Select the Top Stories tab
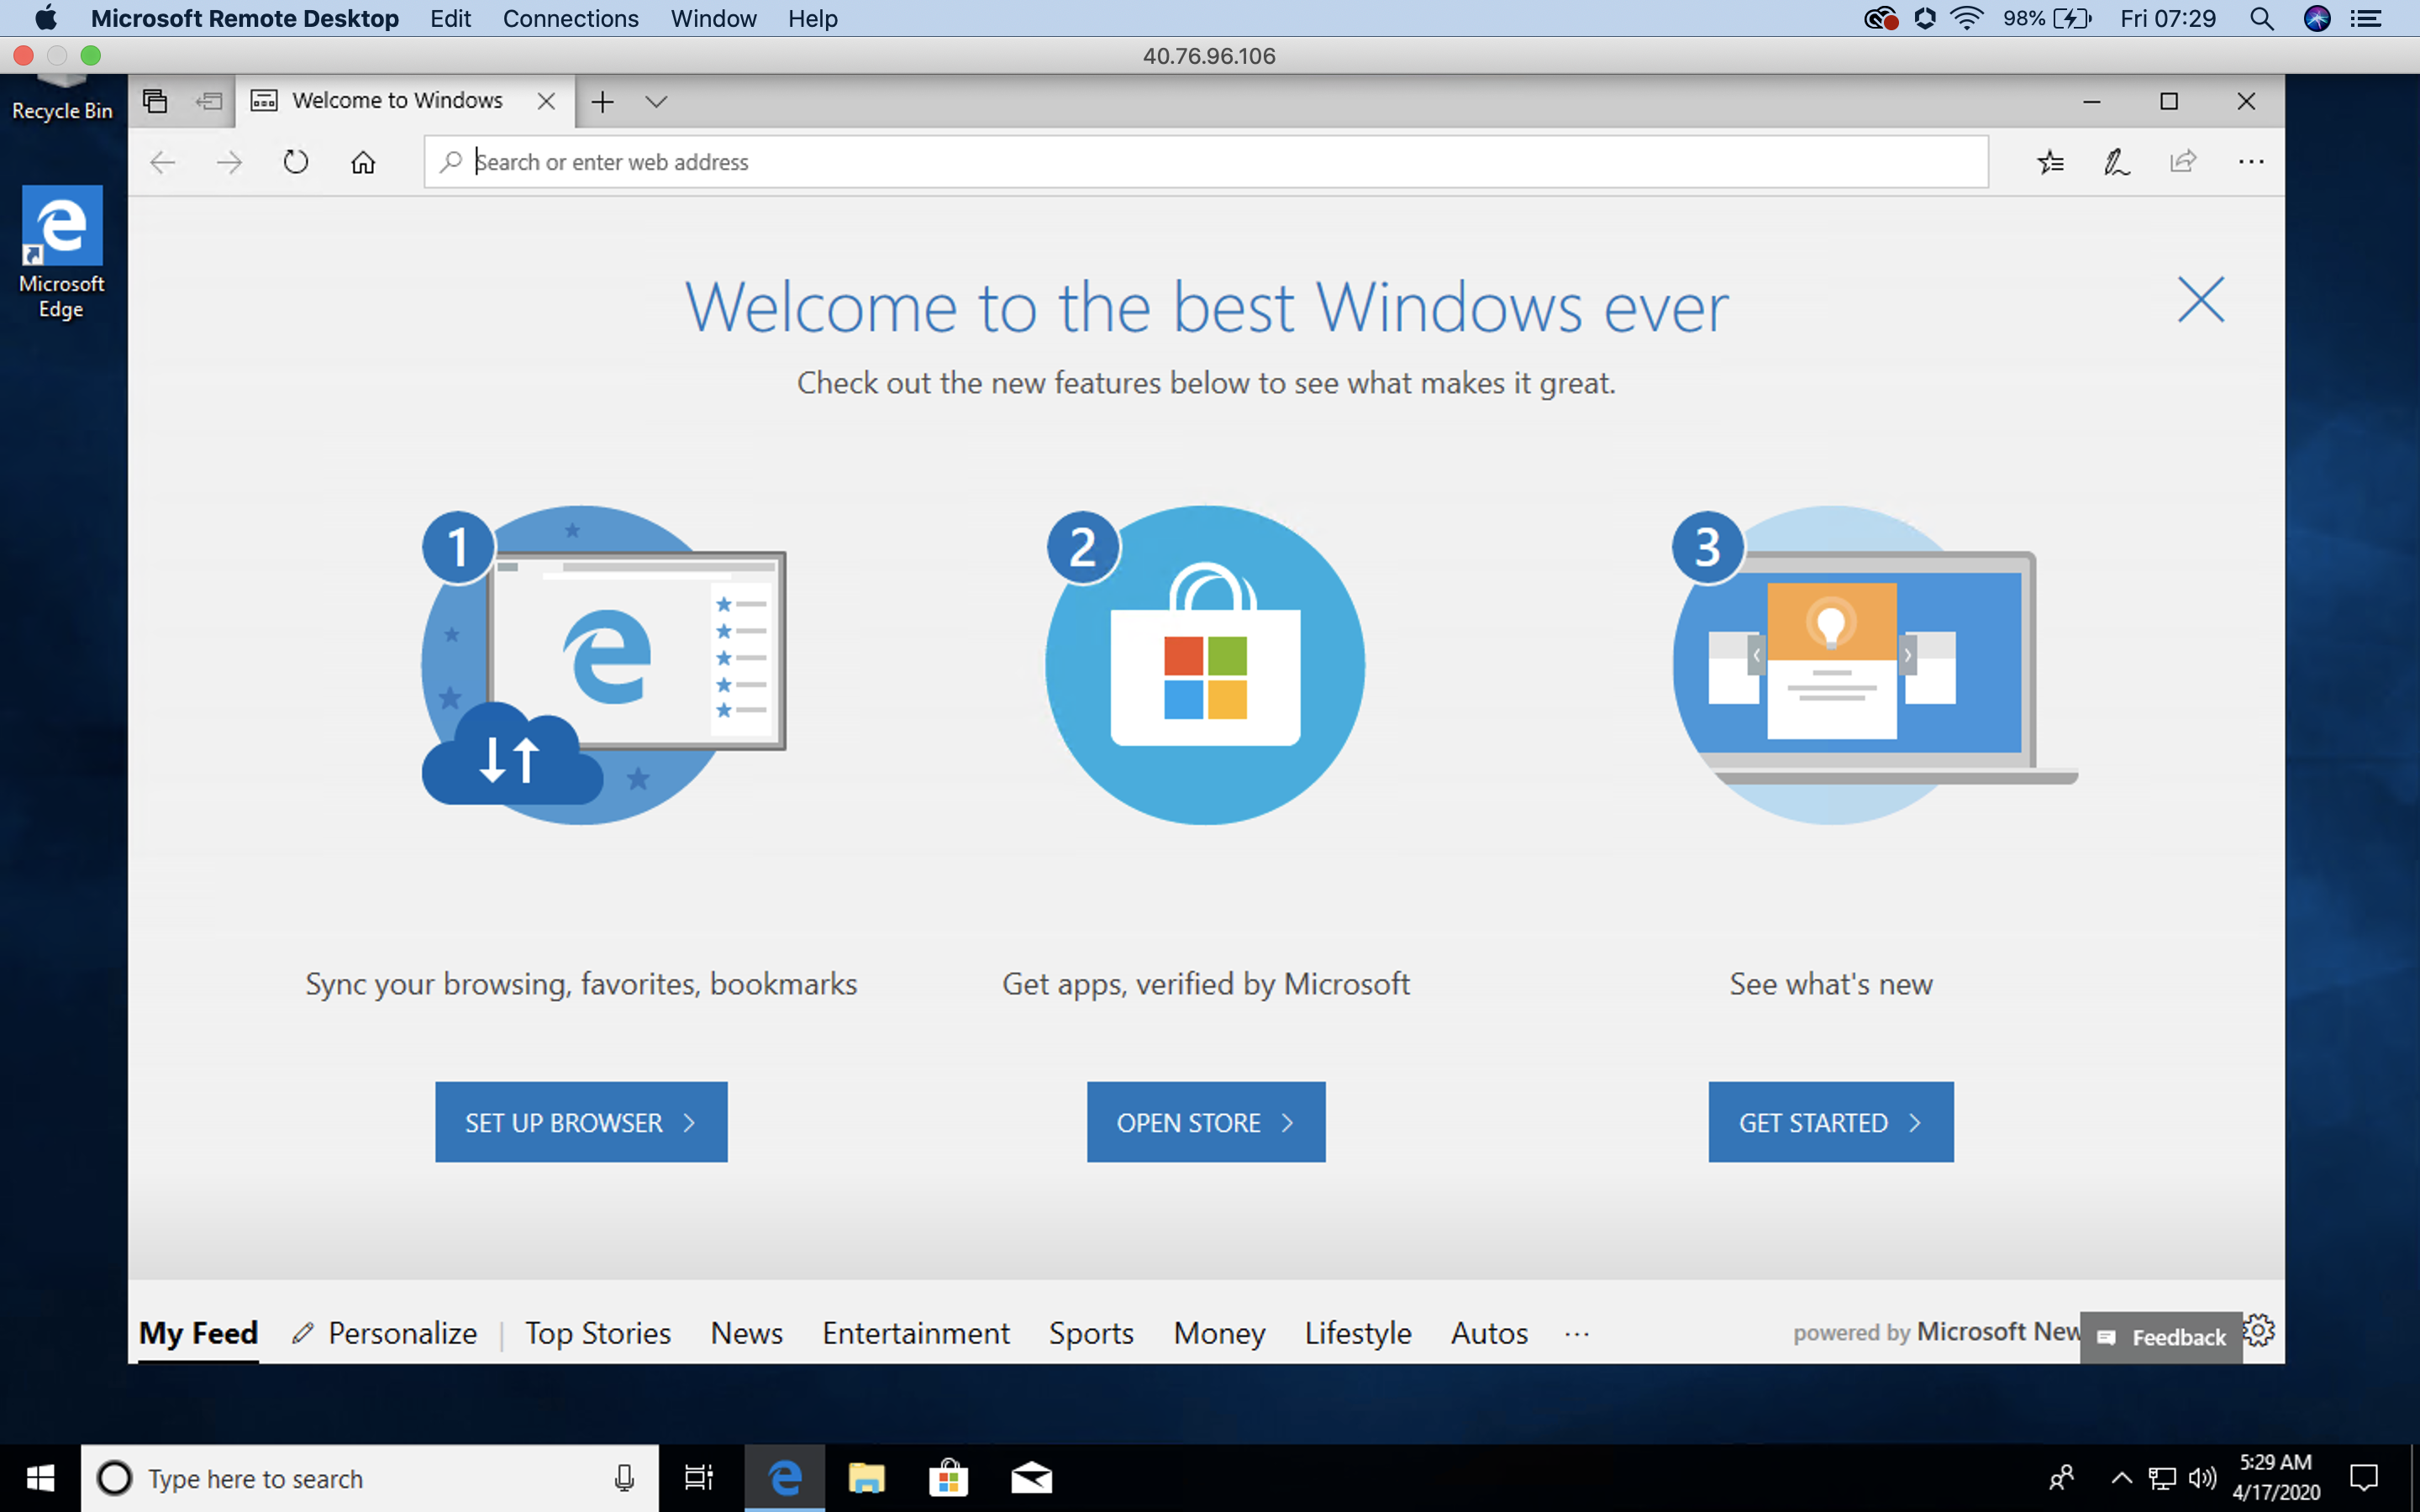Viewport: 2420px width, 1512px height. click(597, 1334)
